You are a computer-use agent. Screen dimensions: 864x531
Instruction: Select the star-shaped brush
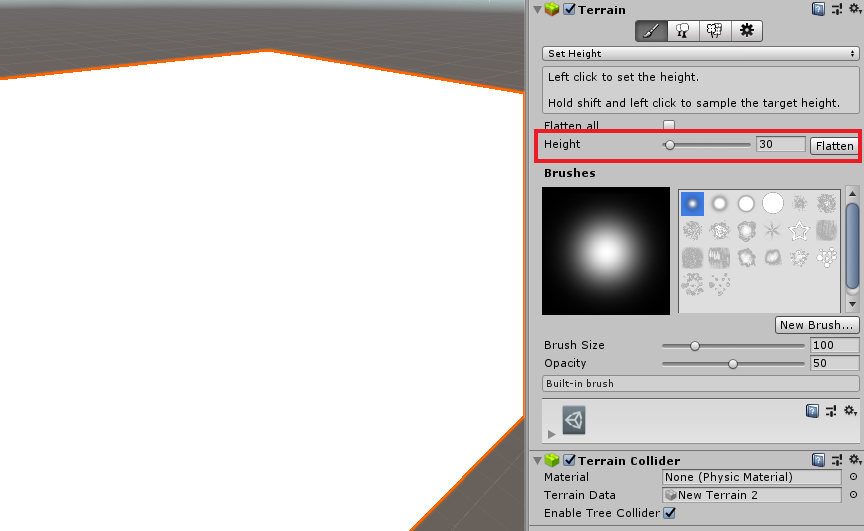pos(799,230)
